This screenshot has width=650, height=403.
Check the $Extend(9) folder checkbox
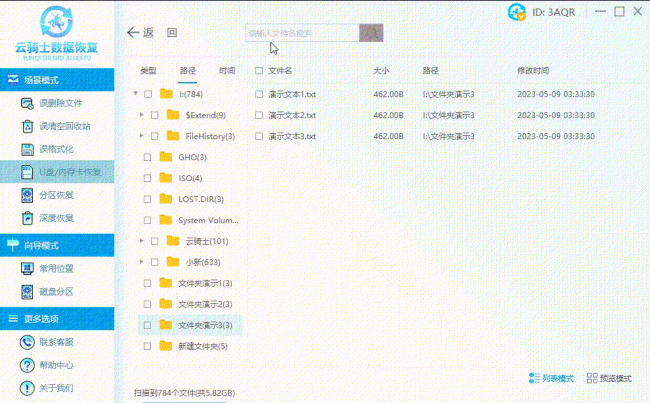tap(155, 115)
